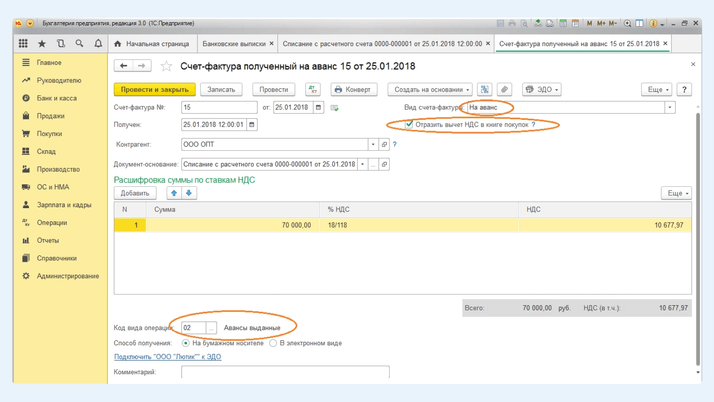
Task: Click the 'Подключить ООО Лютик к ЭДО' link
Action: point(167,357)
